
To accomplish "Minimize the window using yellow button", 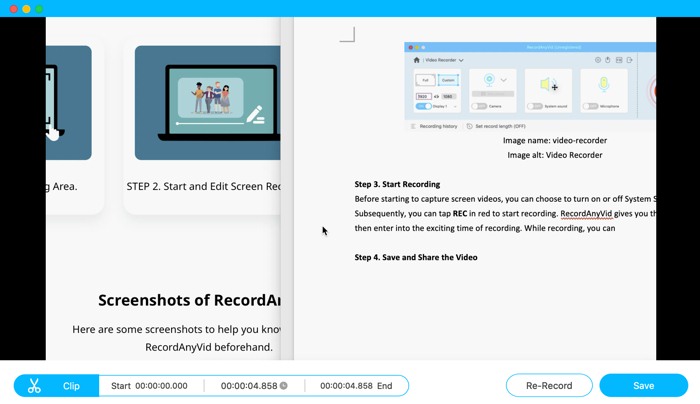I will [26, 9].
